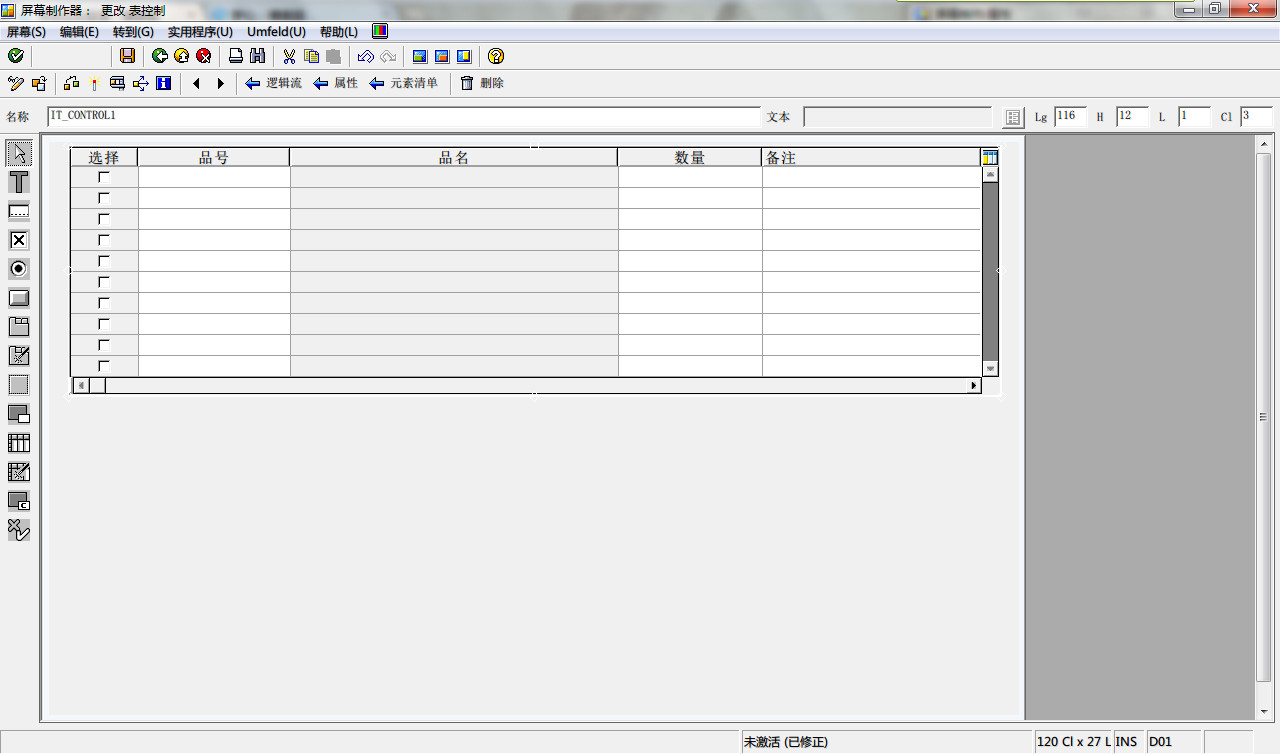This screenshot has width=1280, height=754.
Task: Select the Radio button element tool
Action: tap(19, 269)
